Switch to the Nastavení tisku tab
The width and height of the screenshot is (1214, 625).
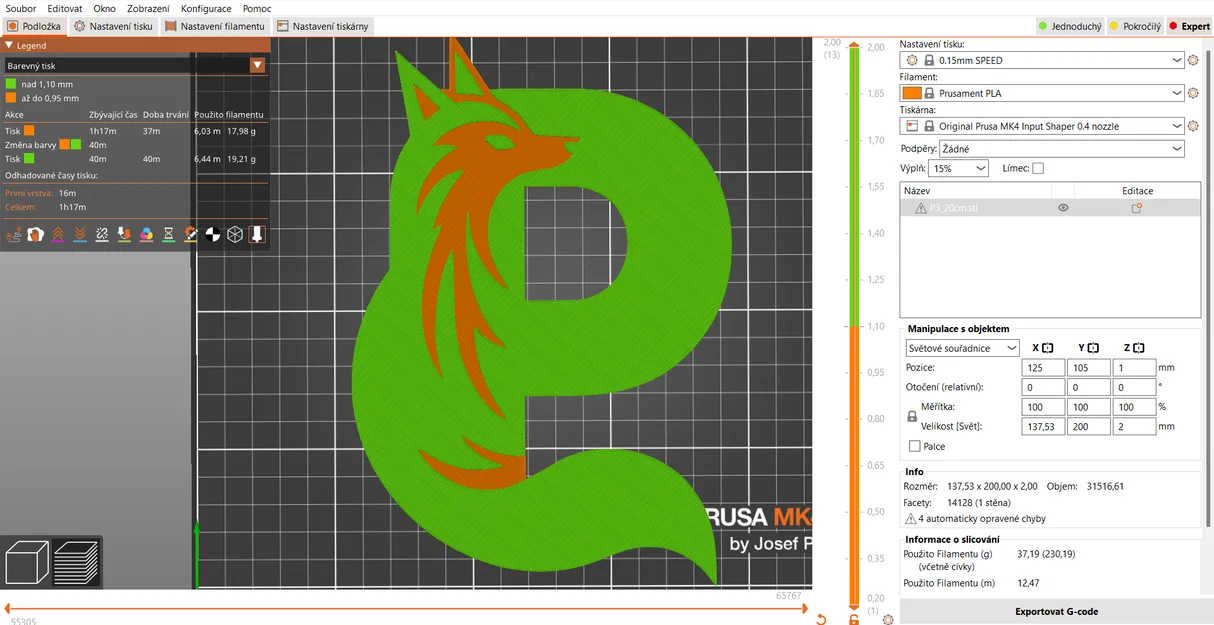coord(114,26)
